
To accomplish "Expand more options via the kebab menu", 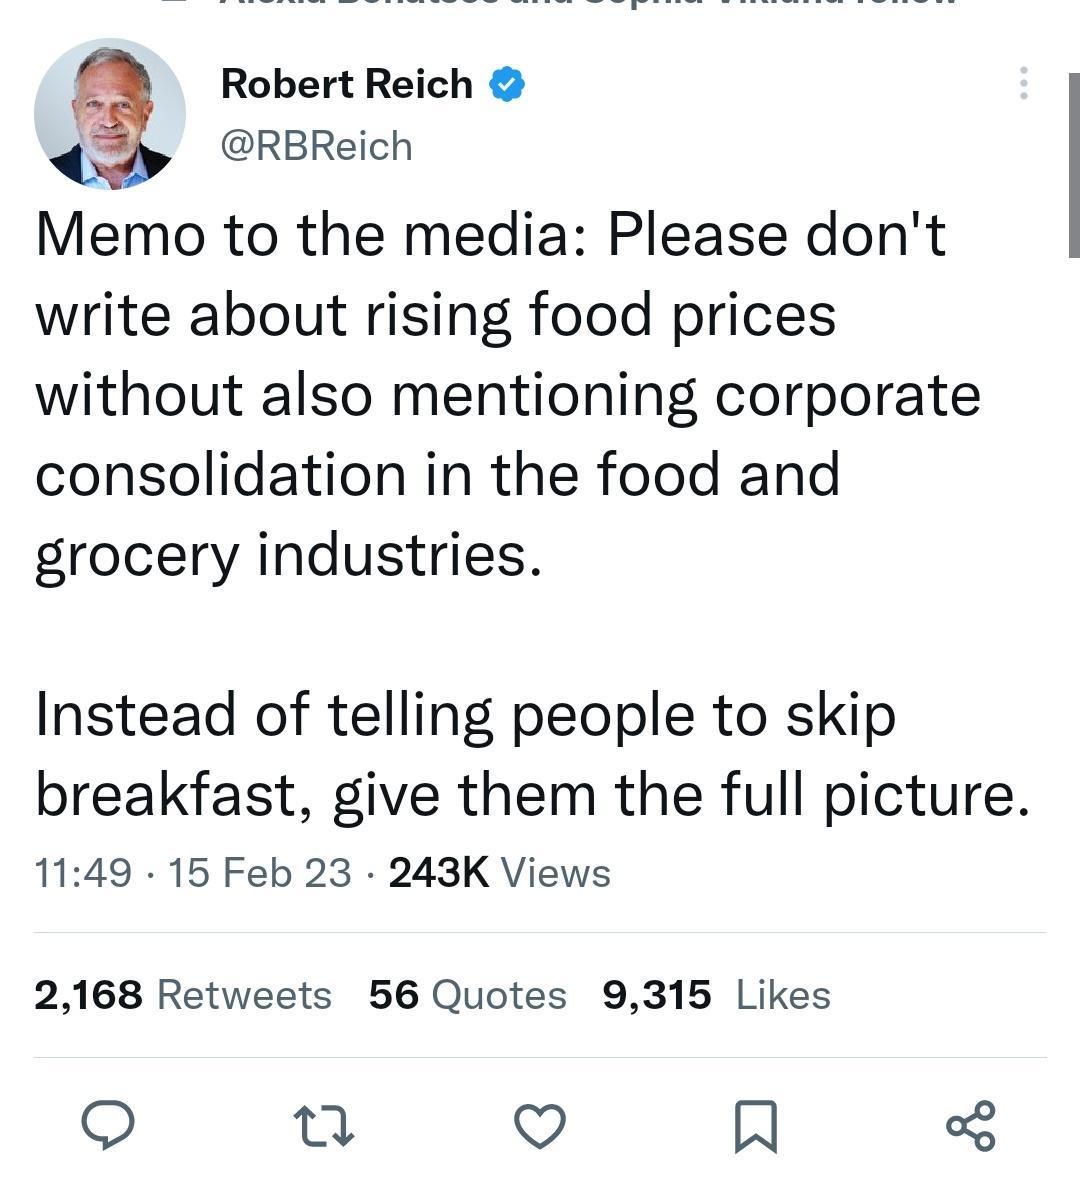I will [1024, 84].
